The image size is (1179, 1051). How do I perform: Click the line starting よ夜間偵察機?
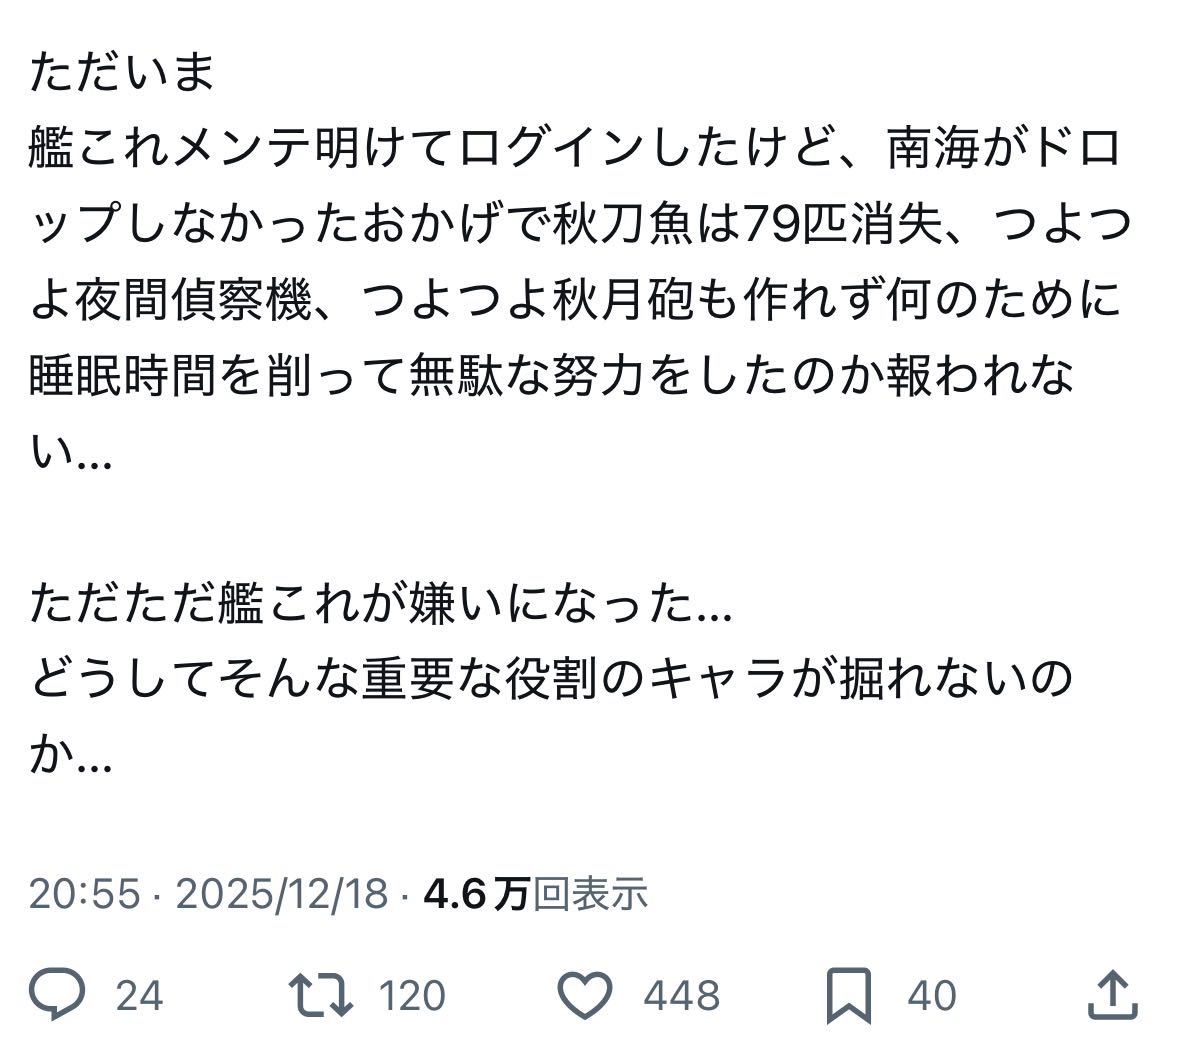click(575, 301)
